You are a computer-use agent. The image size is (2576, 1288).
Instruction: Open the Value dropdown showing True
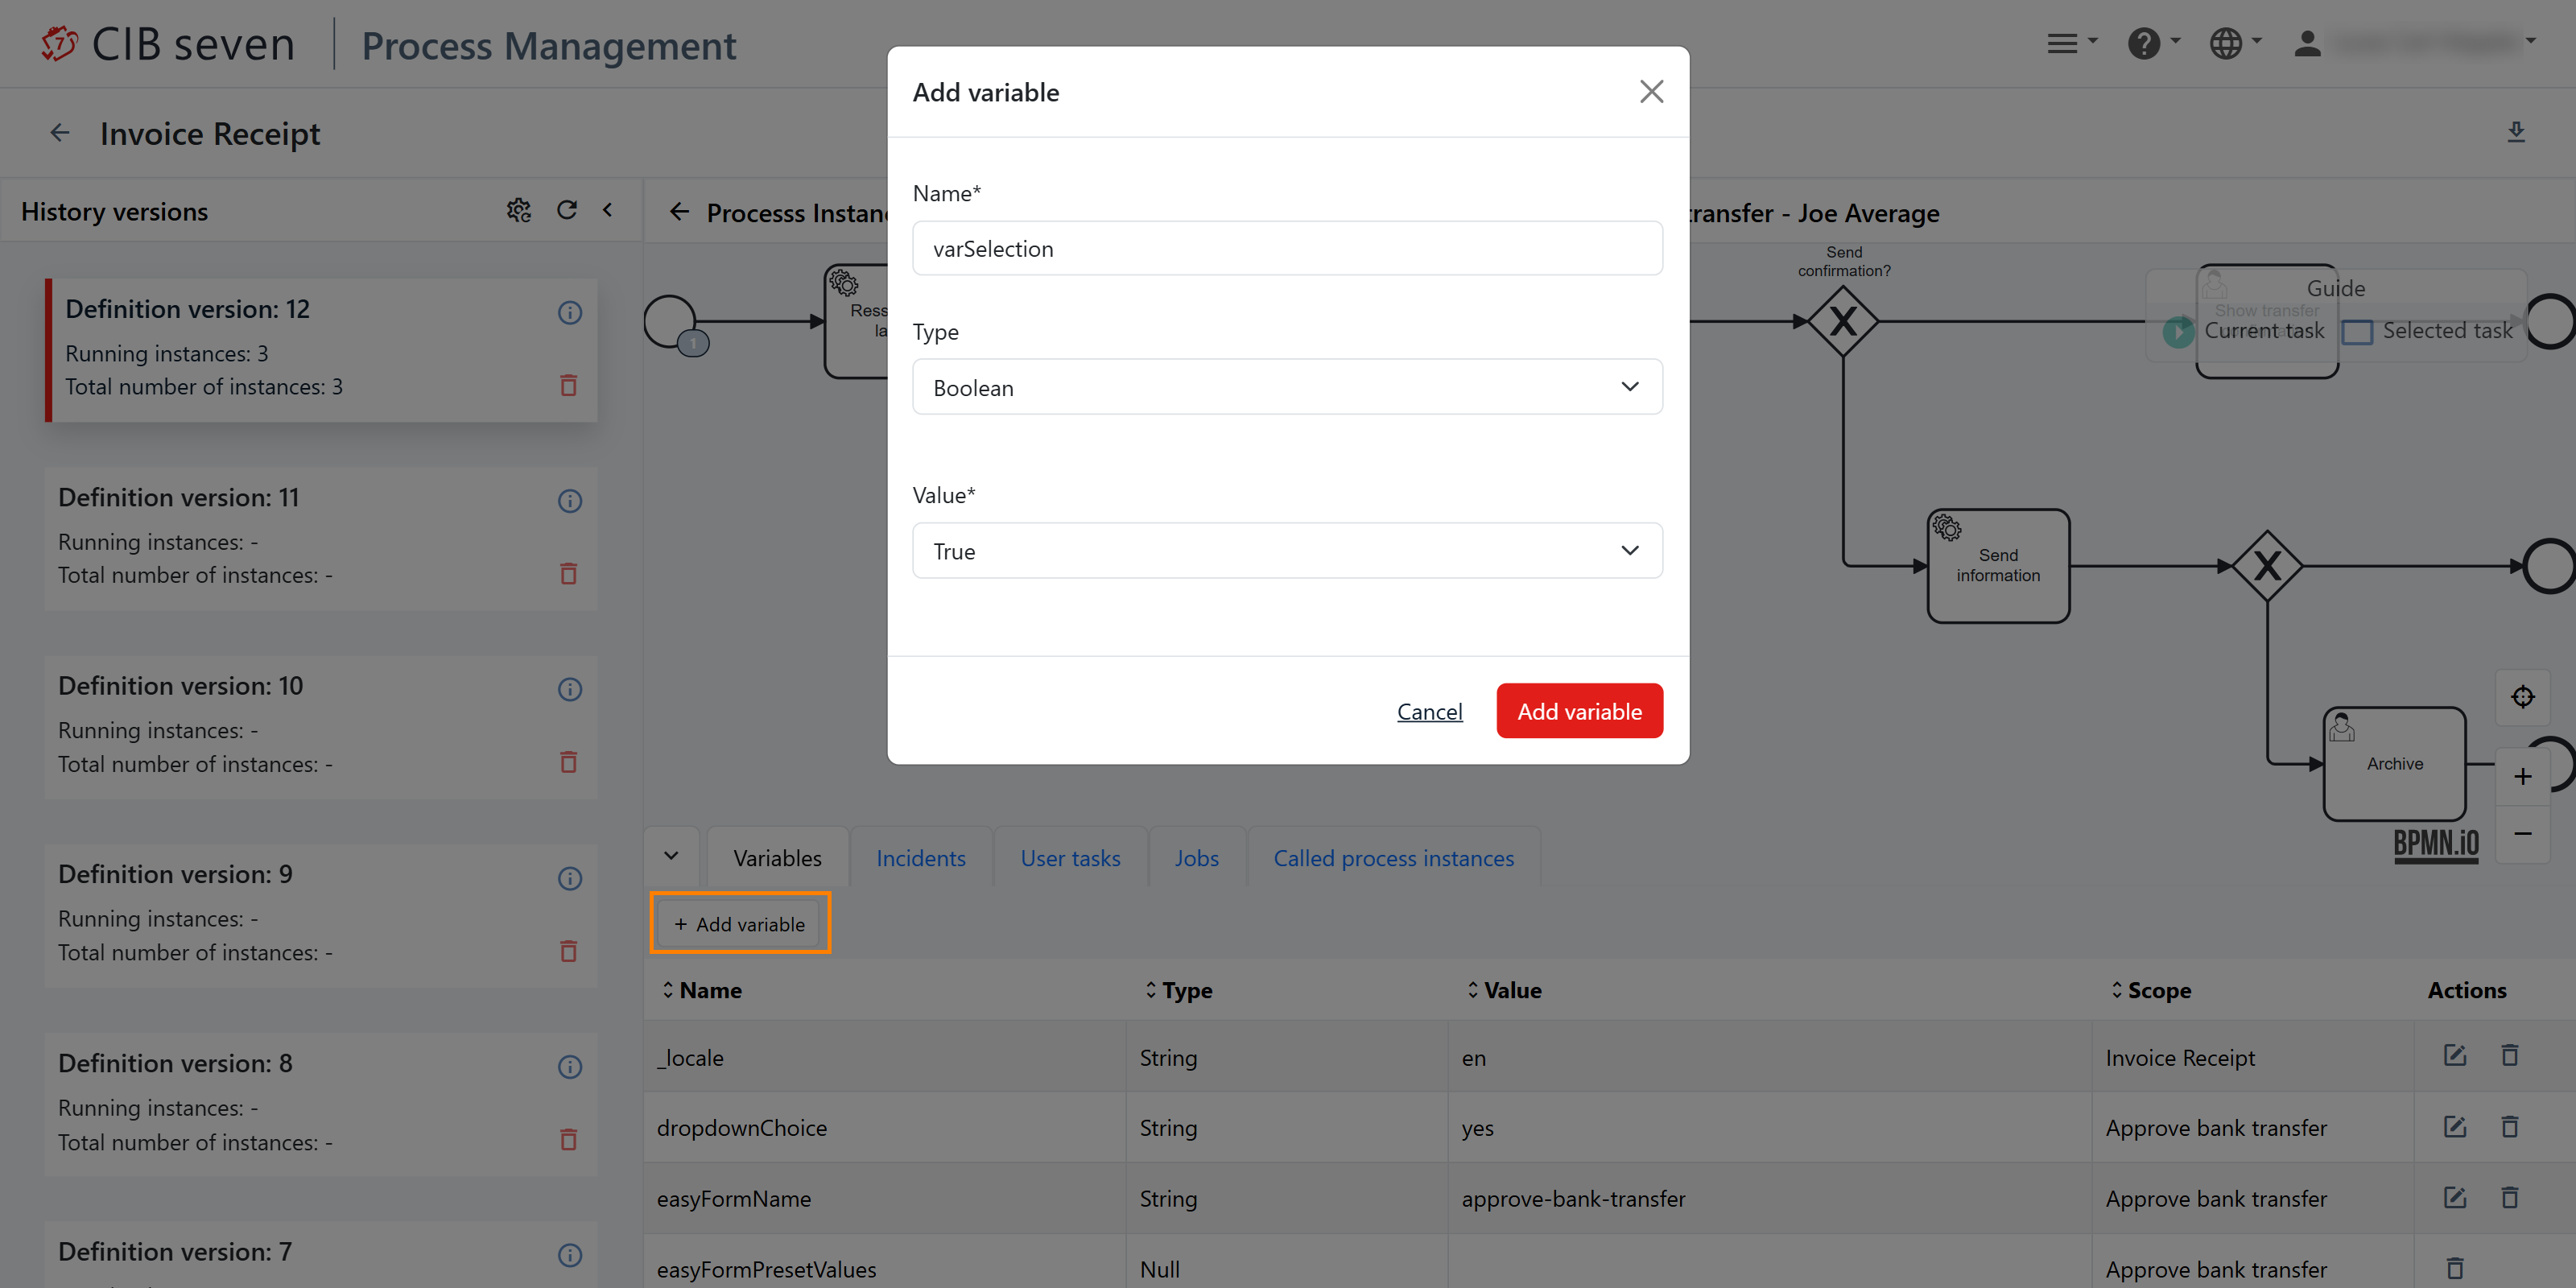click(x=1286, y=551)
